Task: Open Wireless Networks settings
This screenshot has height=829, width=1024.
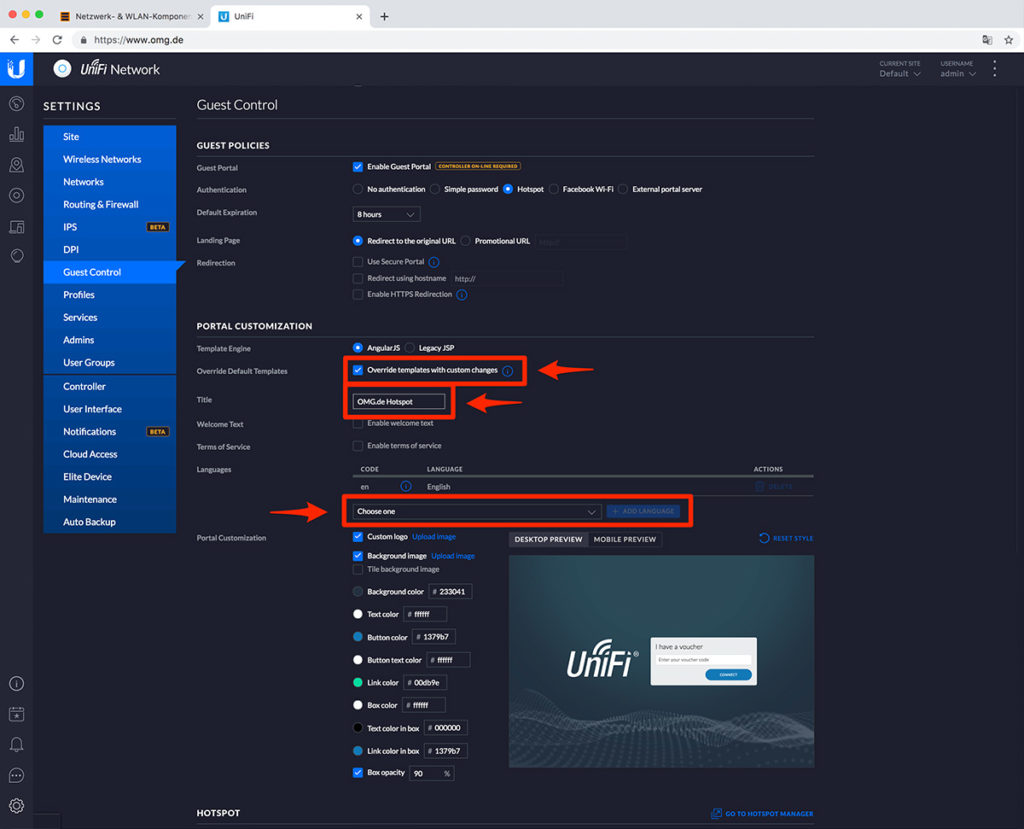Action: click(x=102, y=159)
